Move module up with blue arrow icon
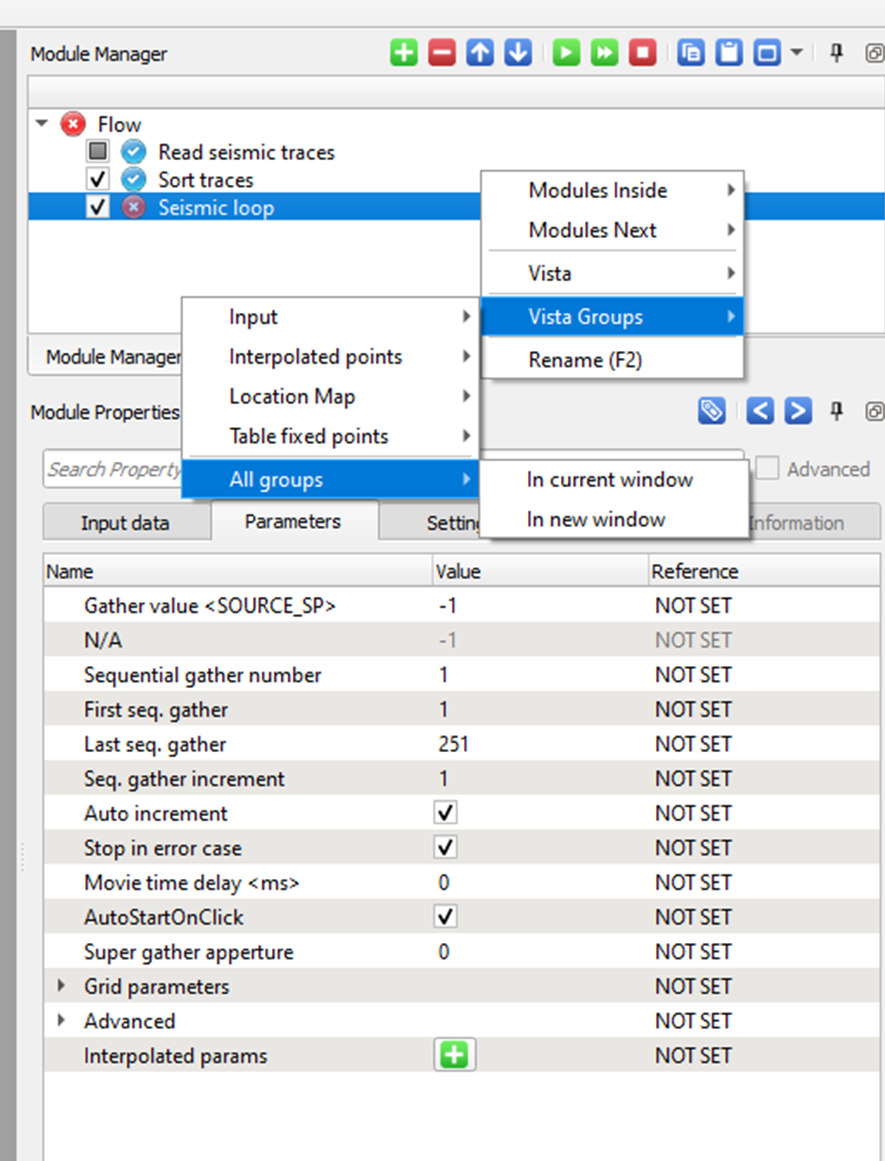Viewport: 885px width, 1161px height. 480,53
